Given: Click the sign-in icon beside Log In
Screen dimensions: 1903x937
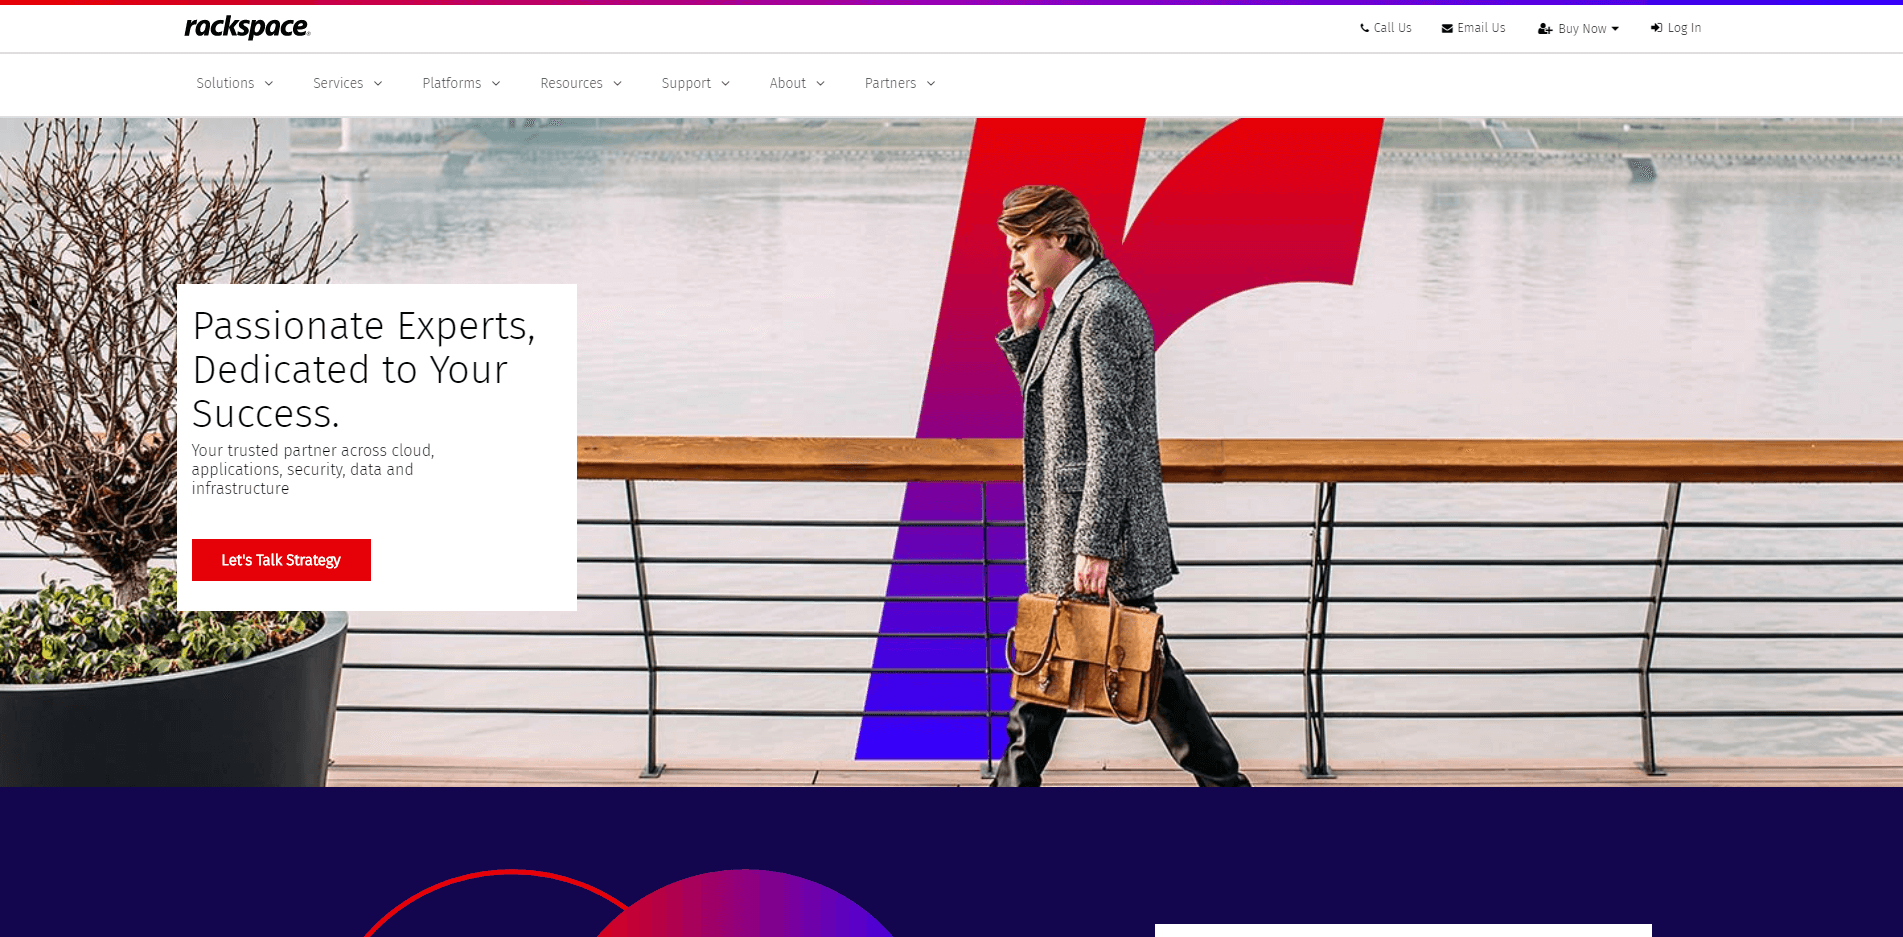Looking at the screenshot, I should [x=1656, y=28].
